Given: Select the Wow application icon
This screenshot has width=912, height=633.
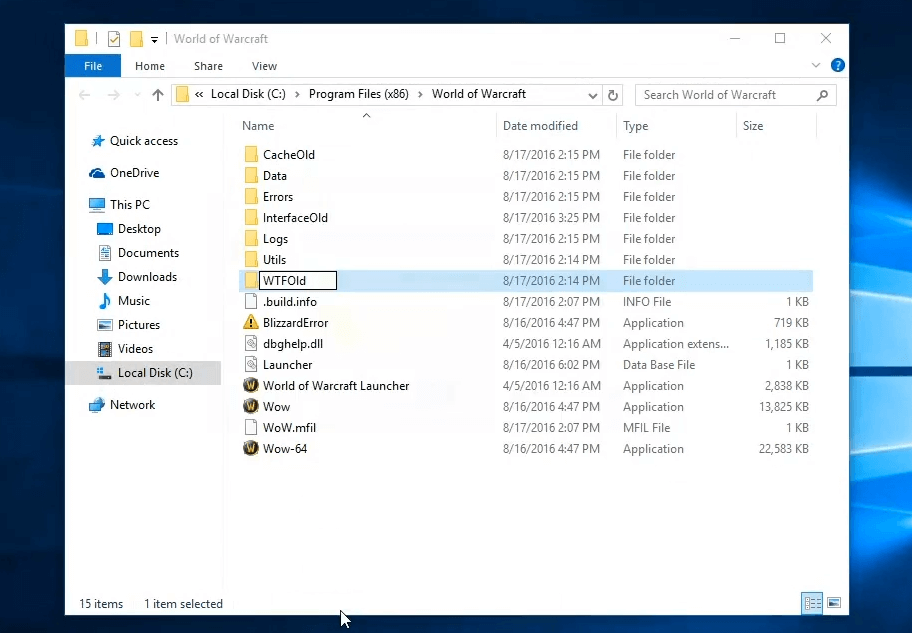Looking at the screenshot, I should coord(251,406).
